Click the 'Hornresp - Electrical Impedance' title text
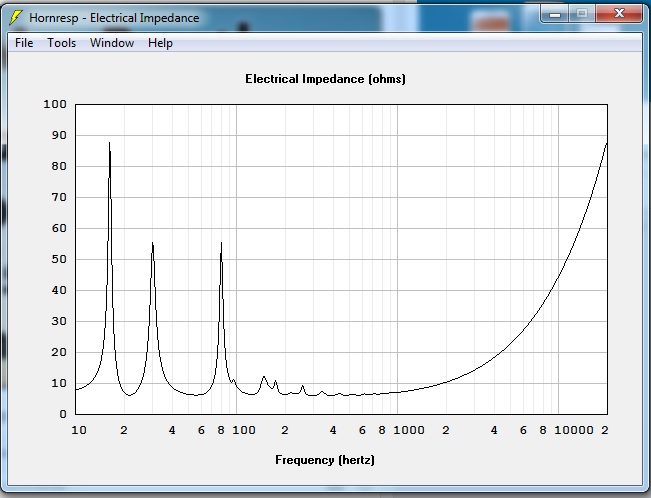651x498 pixels. [x=114, y=18]
